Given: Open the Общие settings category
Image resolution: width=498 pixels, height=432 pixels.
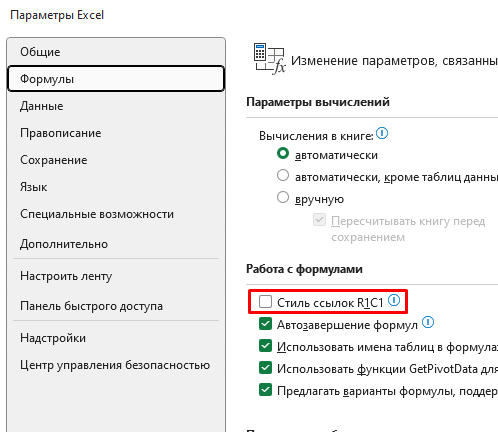Looking at the screenshot, I should (116, 52).
